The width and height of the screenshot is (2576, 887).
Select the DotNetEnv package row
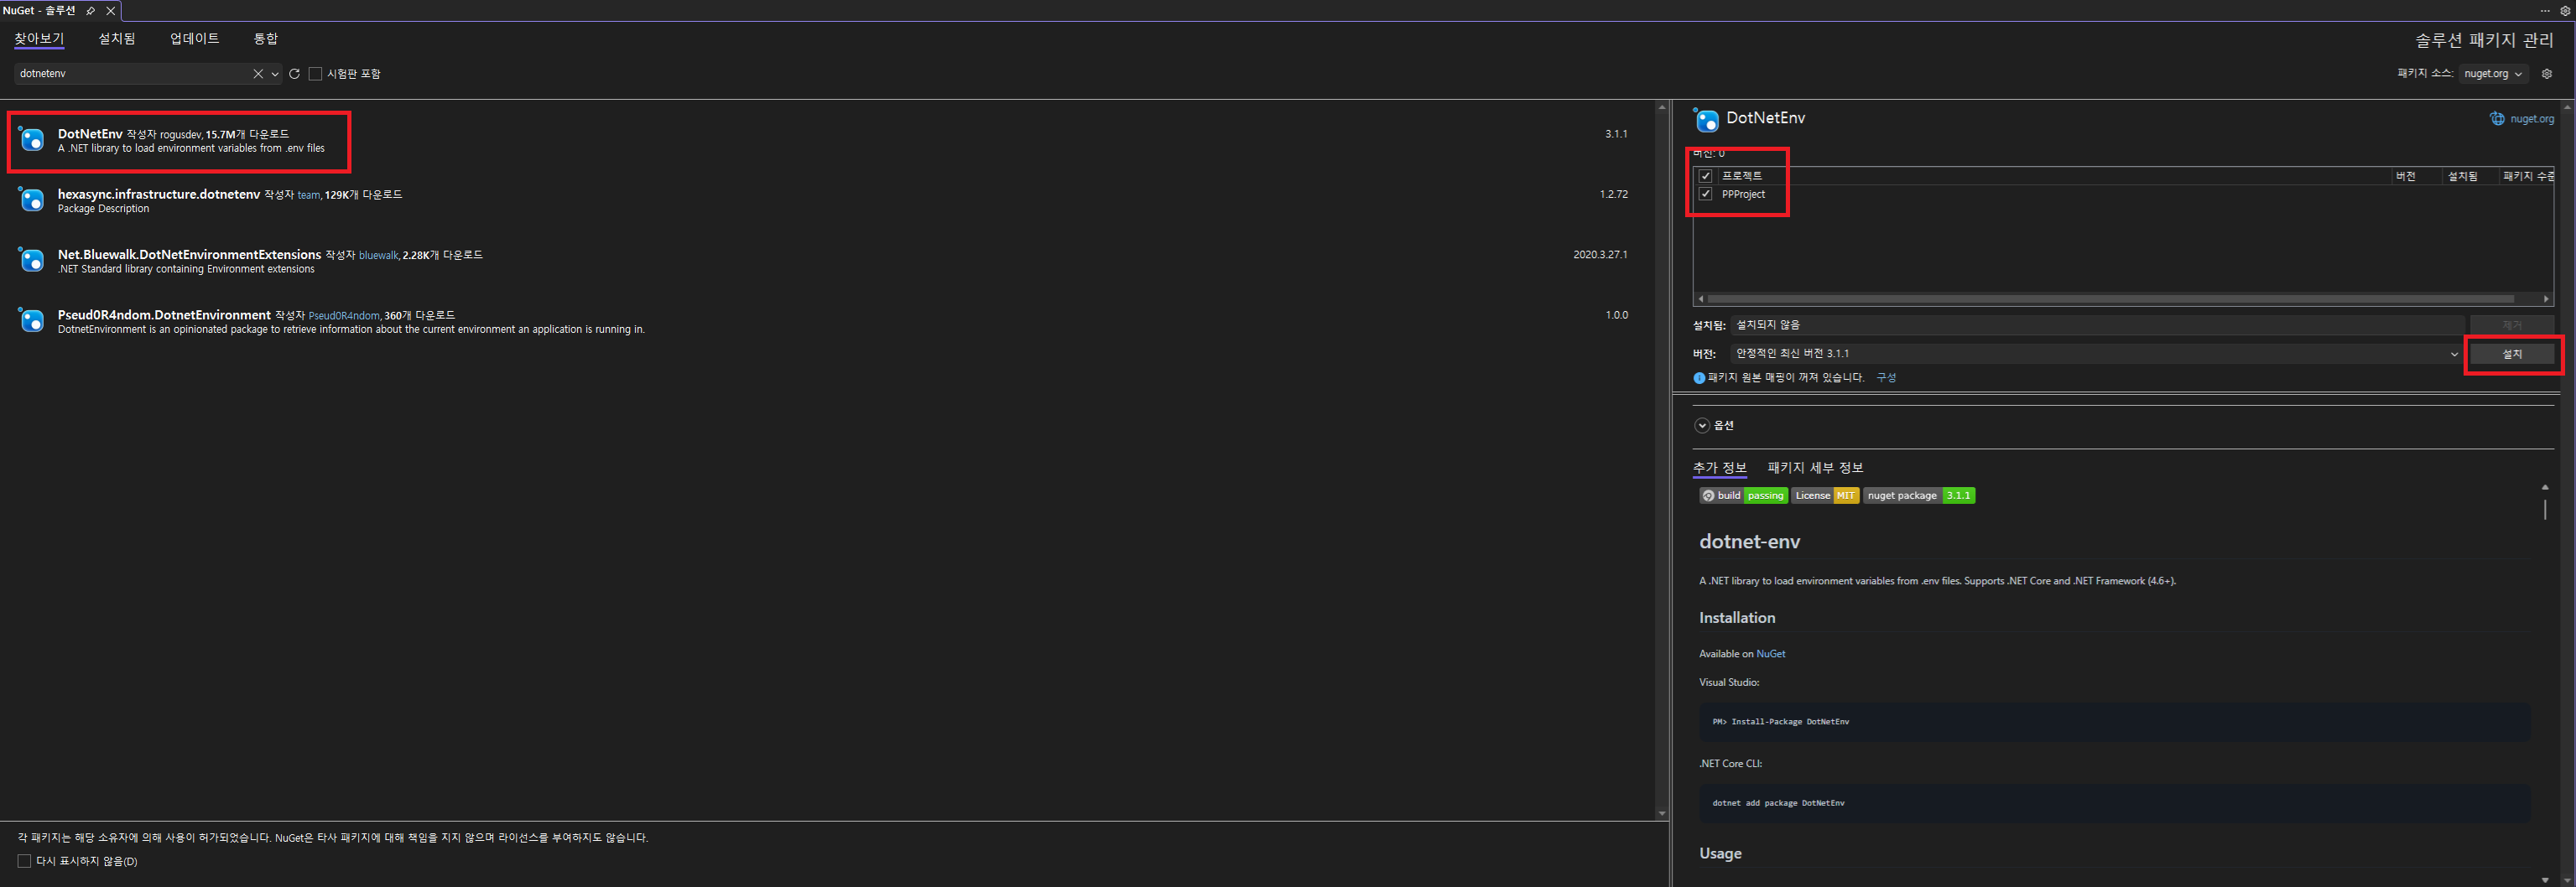[826, 140]
